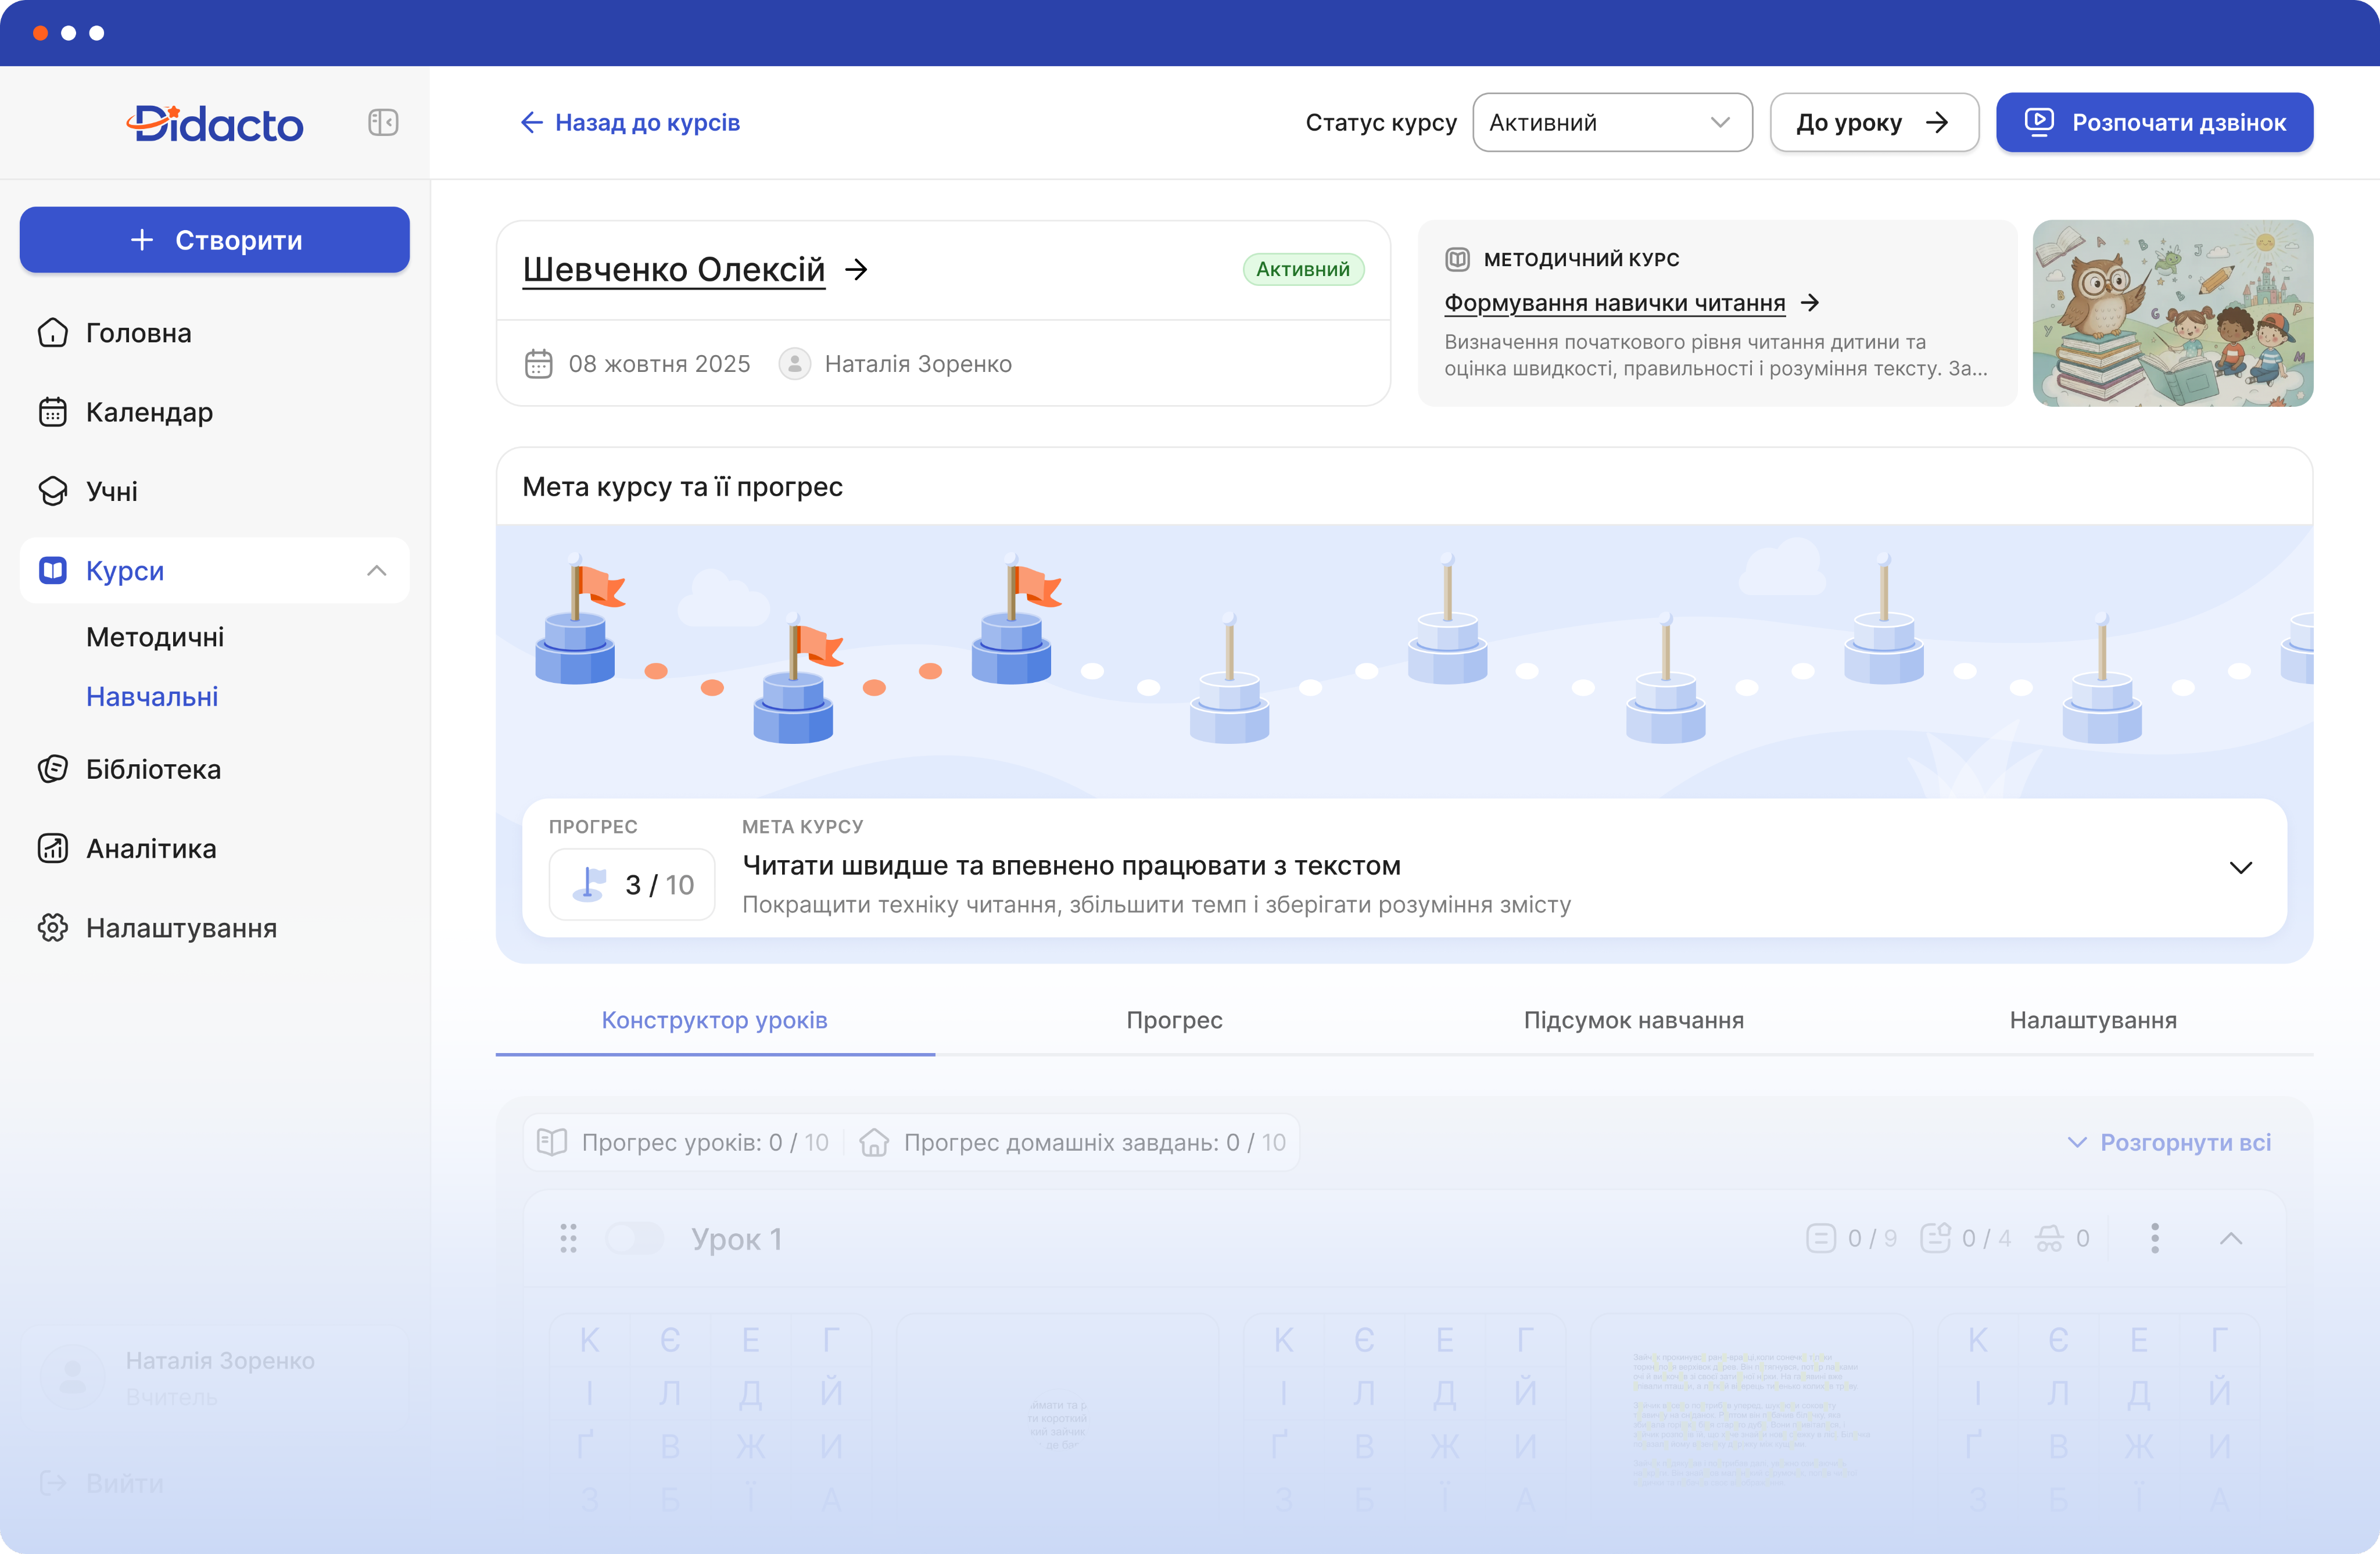Click the Урок 1 tasks counter 0 / 4
This screenshot has height=1554, width=2380.
(x=1966, y=1238)
